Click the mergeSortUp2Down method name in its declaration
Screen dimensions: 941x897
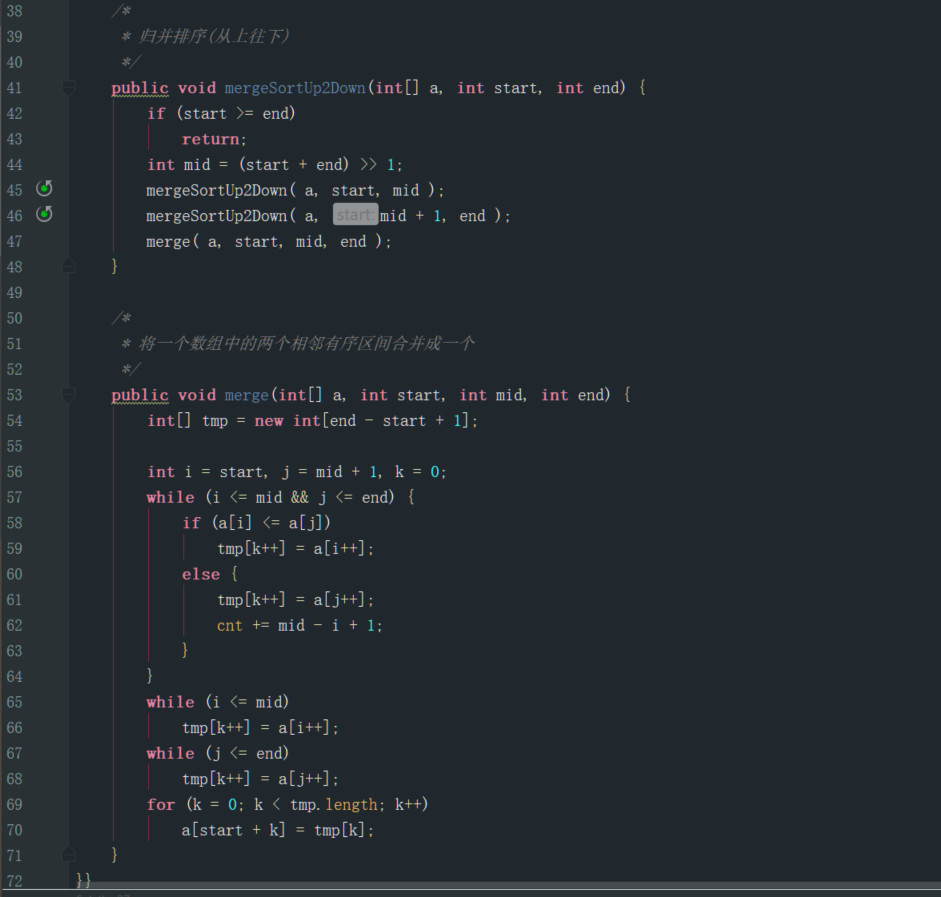point(295,88)
